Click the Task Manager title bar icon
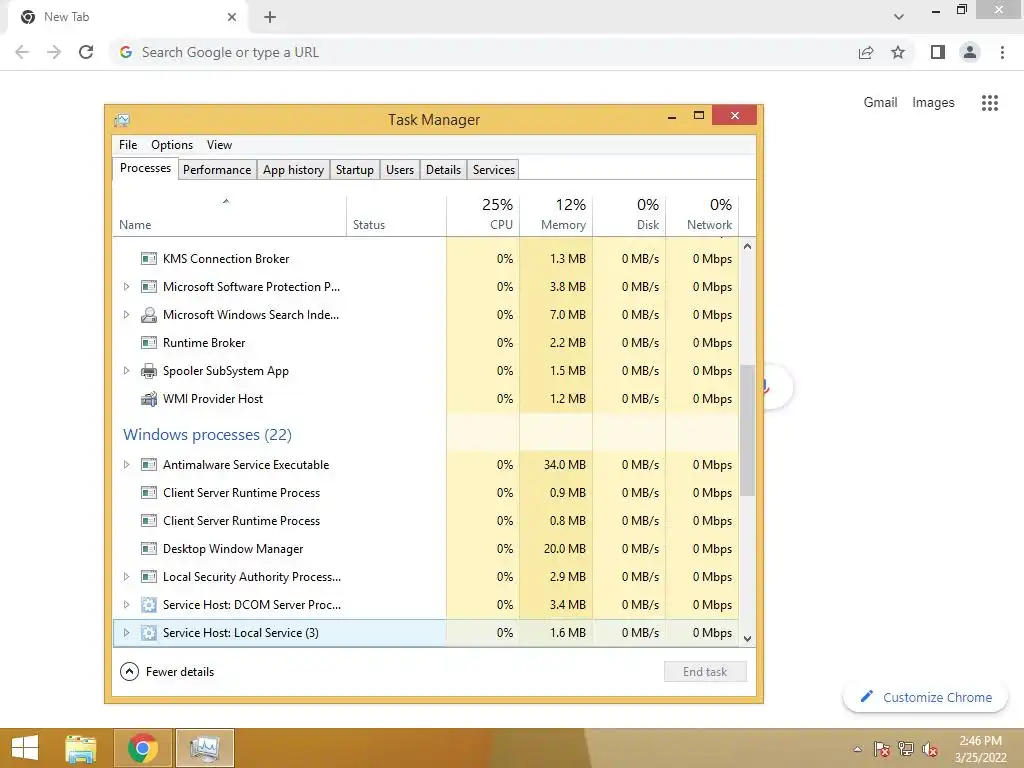This screenshot has height=768, width=1024. pos(122,120)
